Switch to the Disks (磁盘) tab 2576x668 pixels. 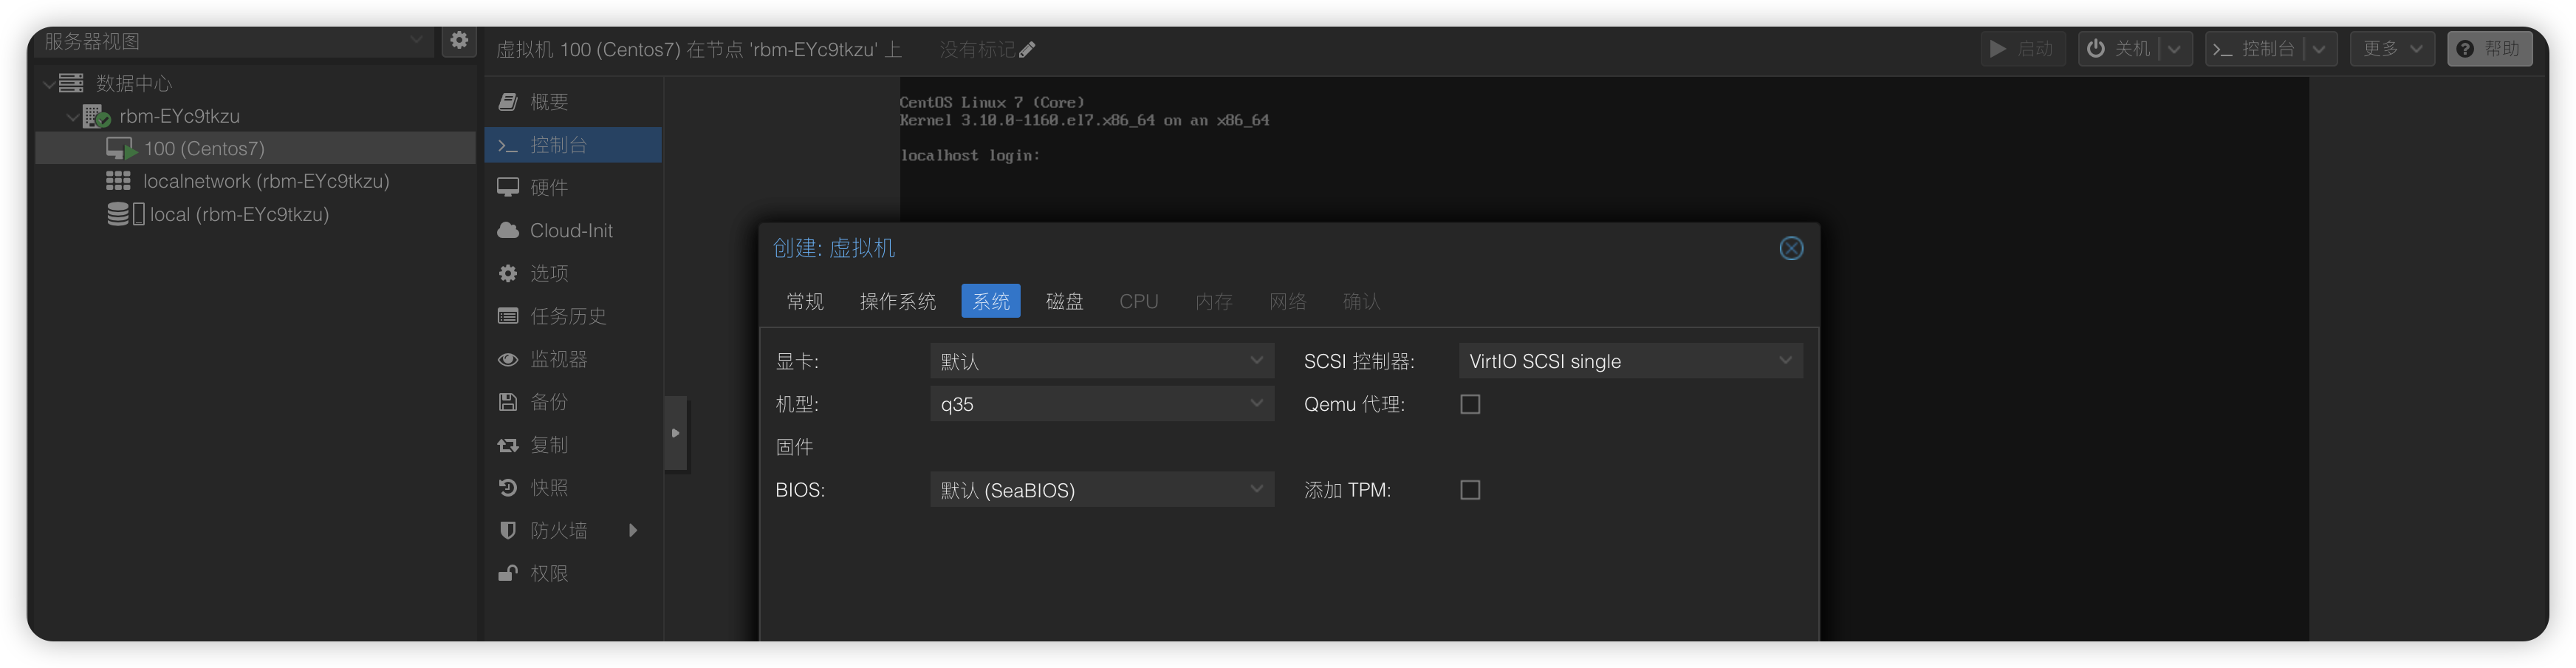(1064, 302)
